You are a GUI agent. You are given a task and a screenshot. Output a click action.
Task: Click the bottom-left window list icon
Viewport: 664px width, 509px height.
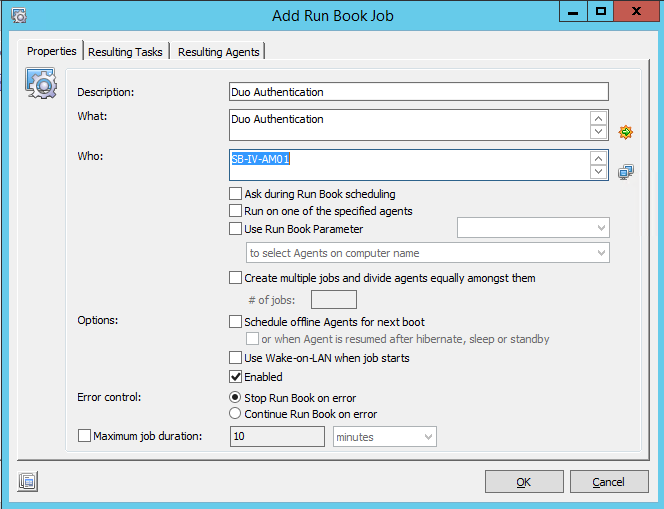28,481
